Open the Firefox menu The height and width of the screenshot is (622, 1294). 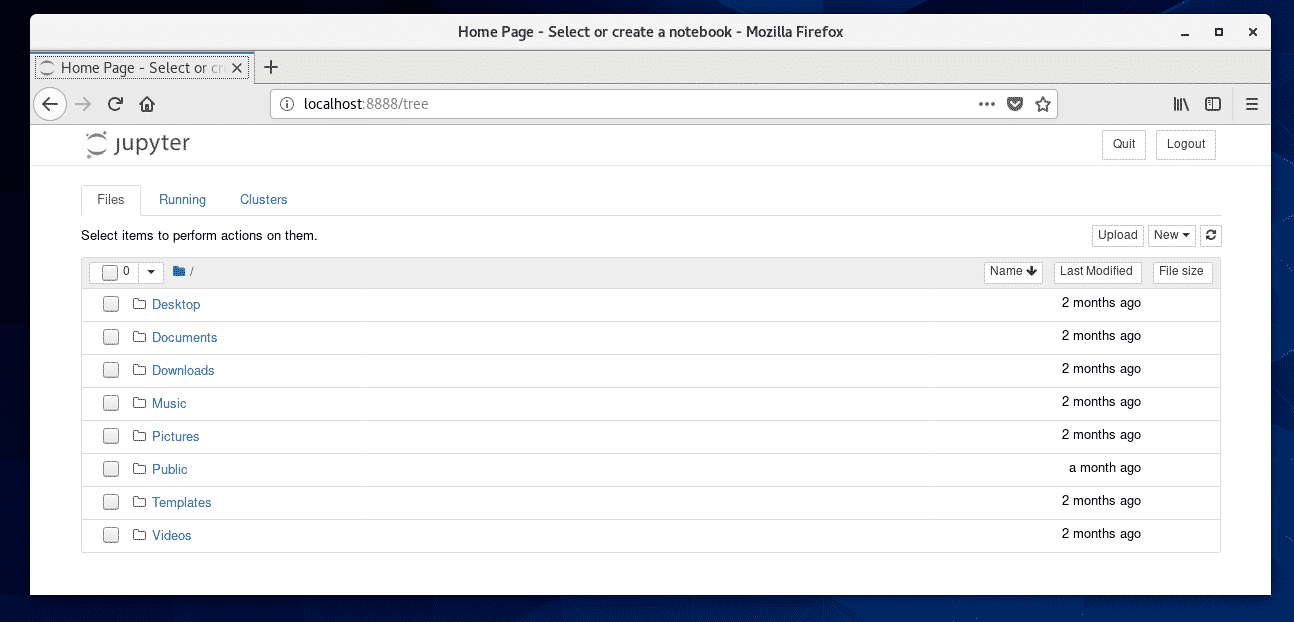point(1251,103)
